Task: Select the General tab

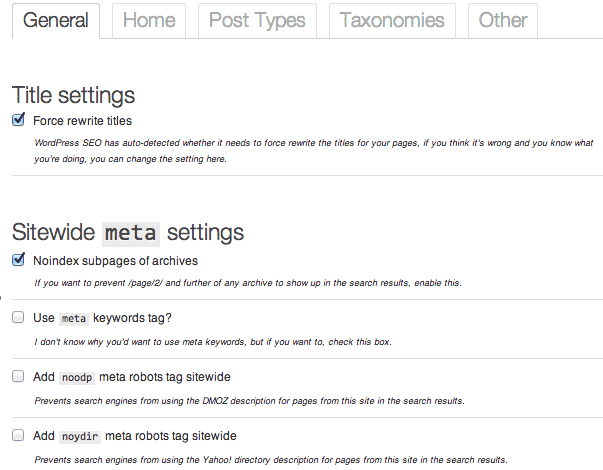Action: (x=56, y=21)
